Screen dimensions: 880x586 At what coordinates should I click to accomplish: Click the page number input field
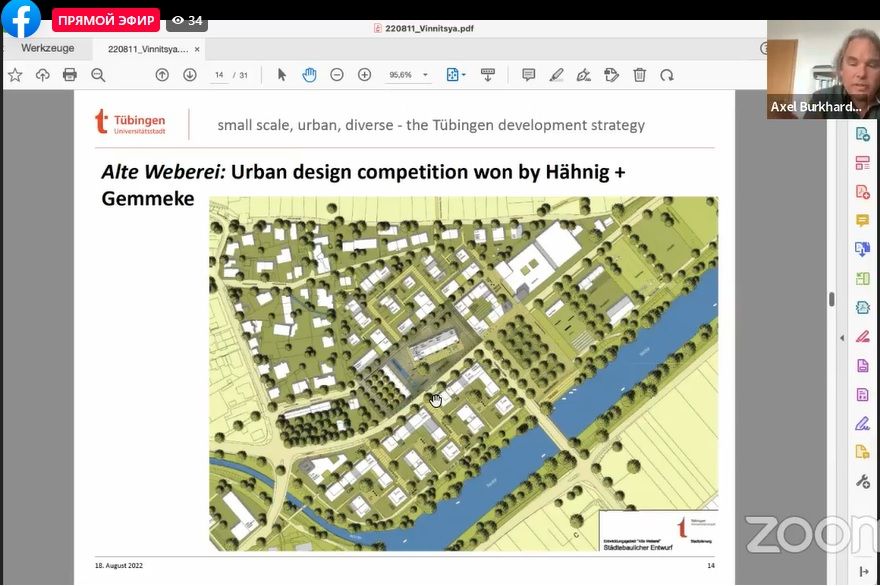[x=219, y=75]
